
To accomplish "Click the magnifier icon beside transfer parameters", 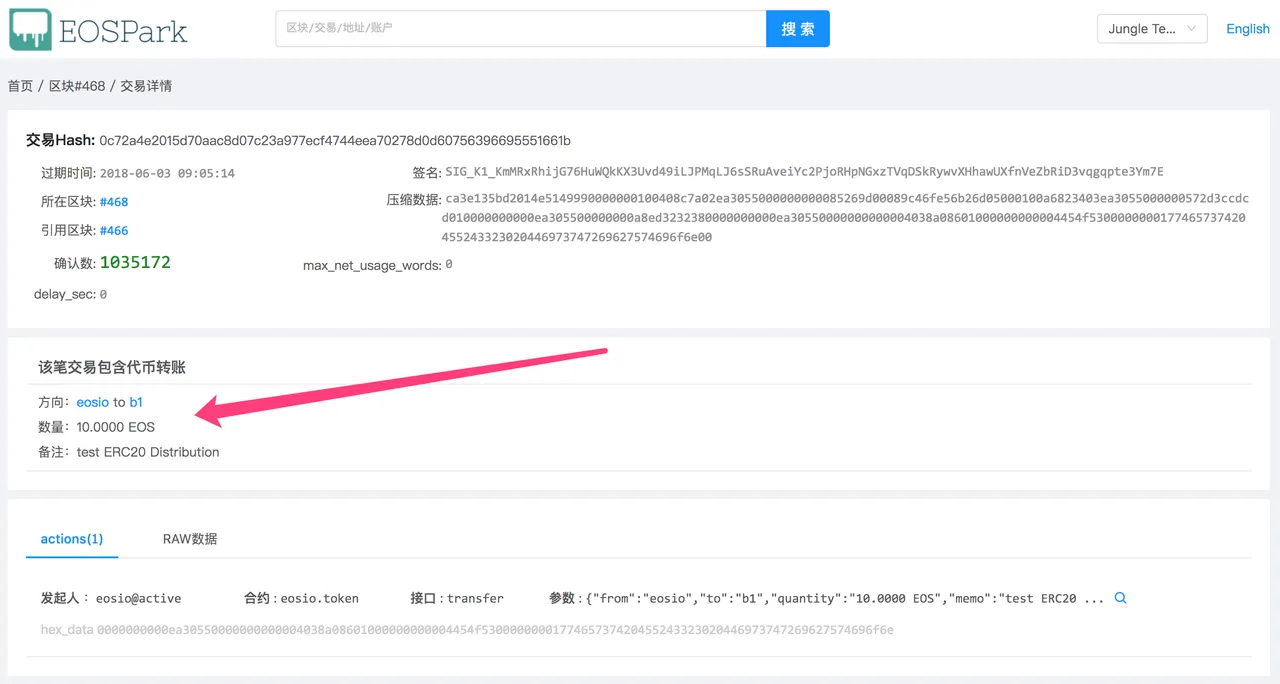I will click(x=1121, y=598).
